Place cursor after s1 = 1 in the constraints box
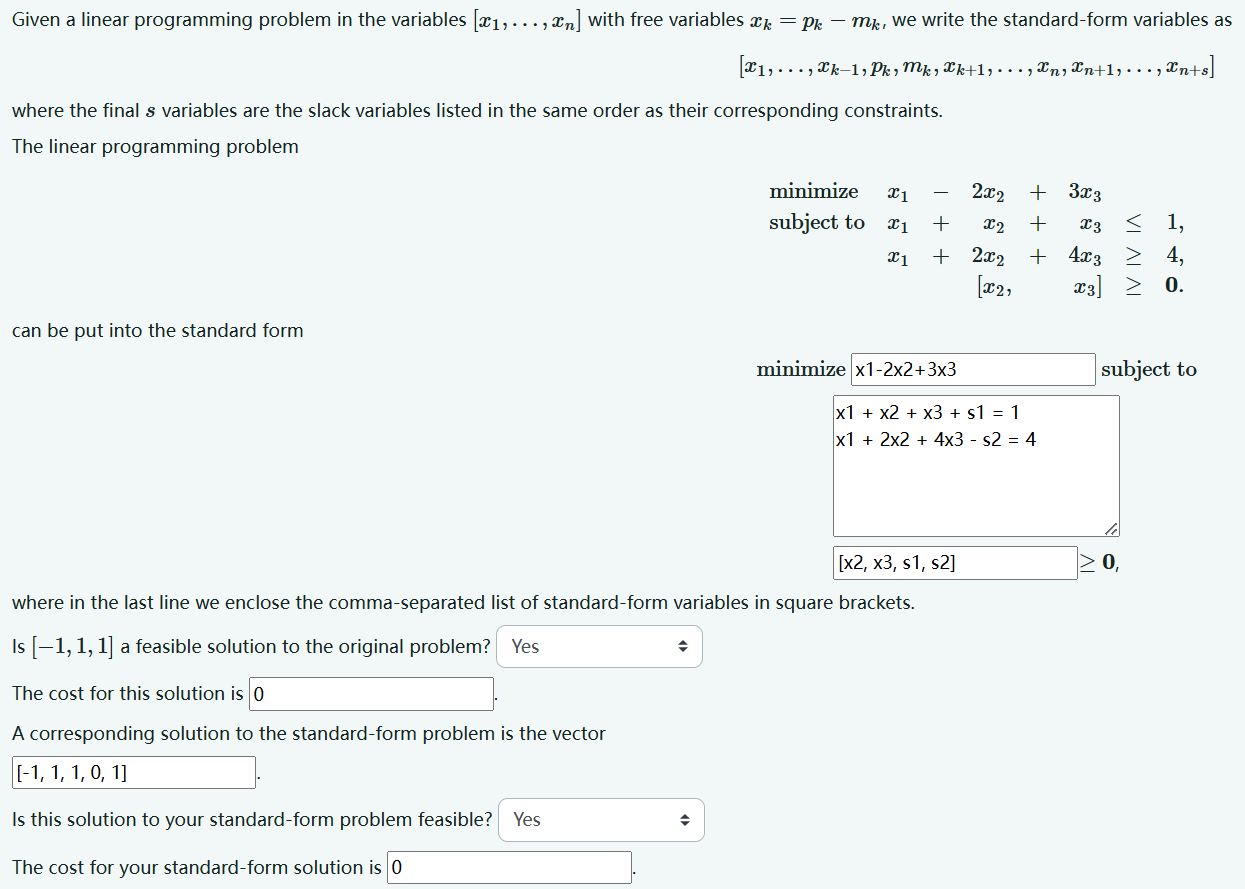Viewport: 1245px width, 889px height. [x=1018, y=411]
